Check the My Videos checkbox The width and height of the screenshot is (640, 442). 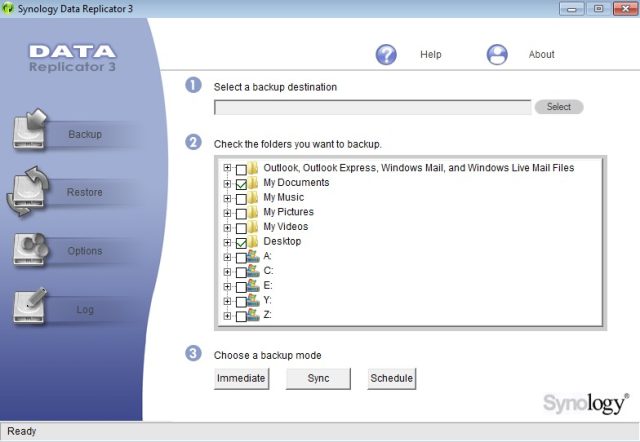241,229
